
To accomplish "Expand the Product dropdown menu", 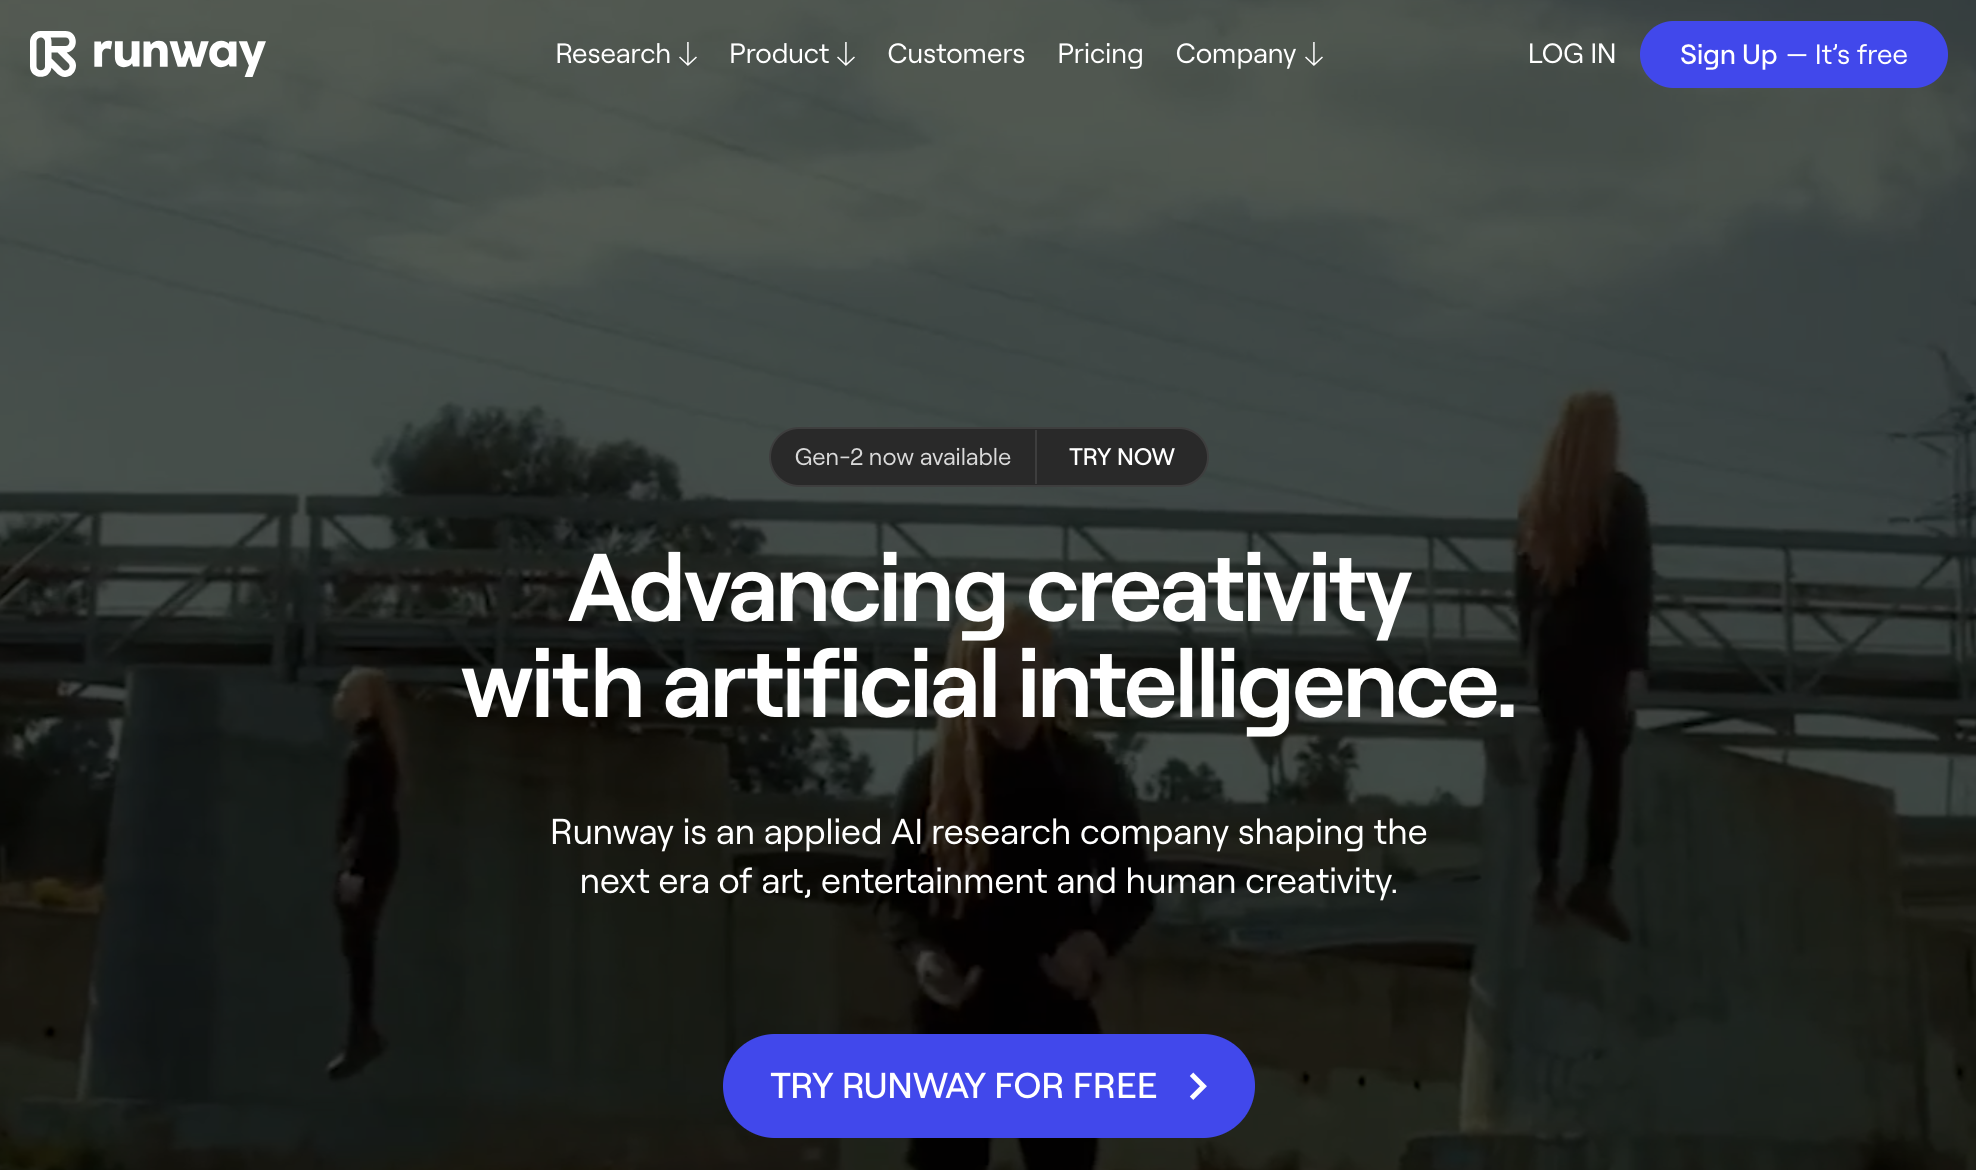I will [792, 54].
